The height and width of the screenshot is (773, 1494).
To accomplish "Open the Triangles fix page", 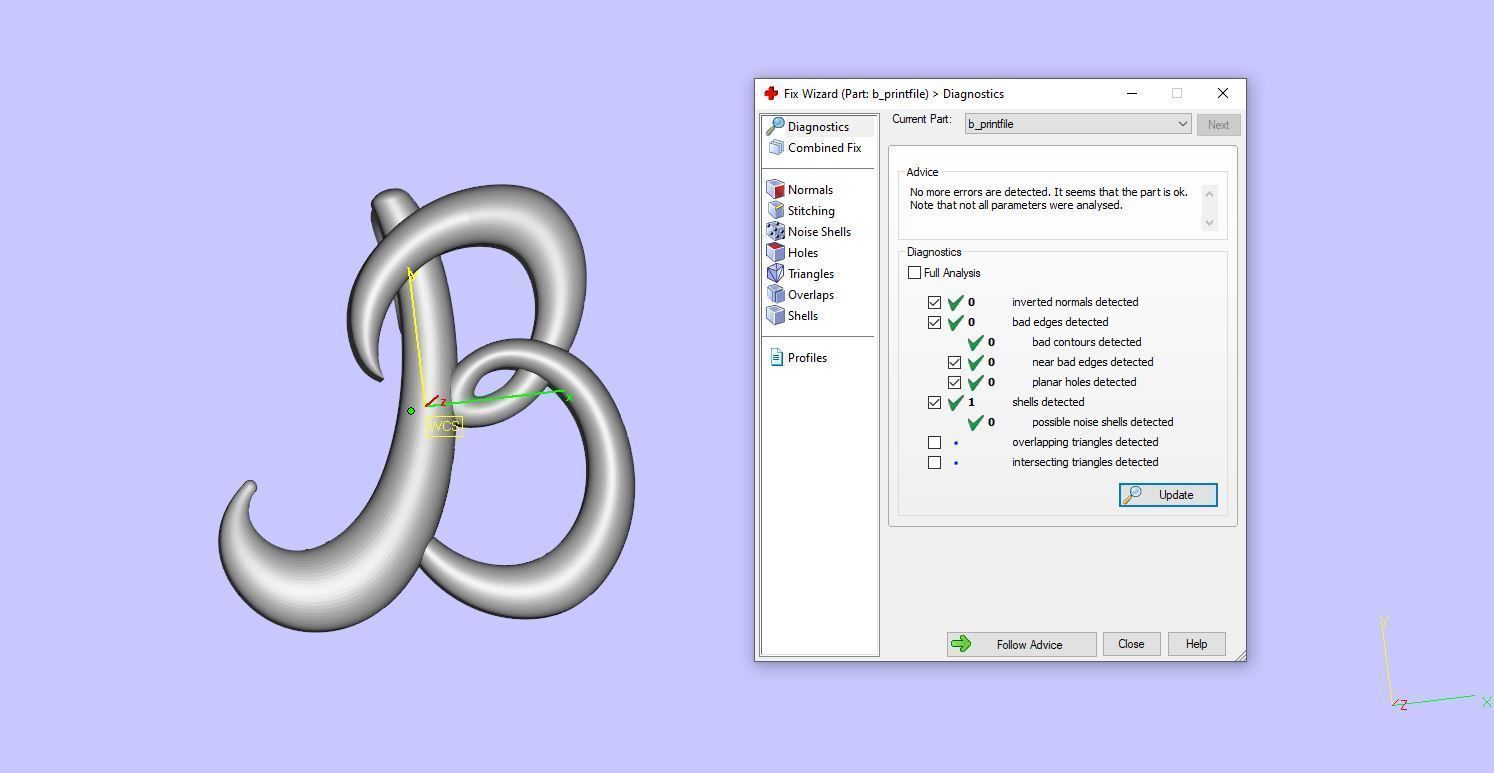I will coord(811,273).
